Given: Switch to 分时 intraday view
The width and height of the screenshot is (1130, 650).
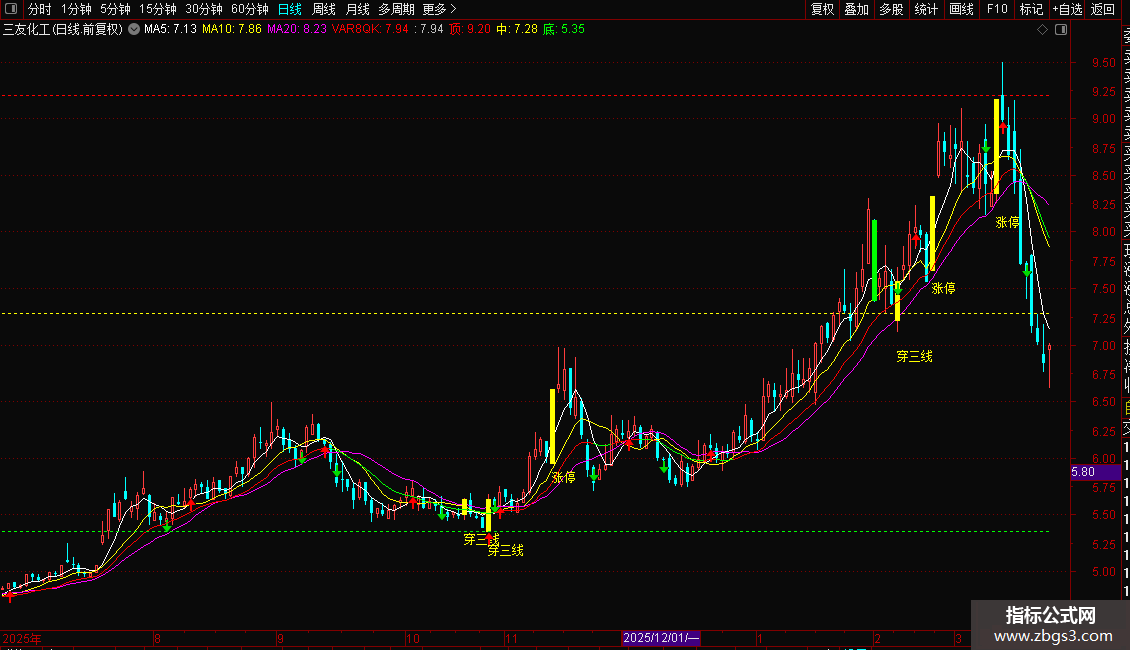Looking at the screenshot, I should (x=40, y=9).
